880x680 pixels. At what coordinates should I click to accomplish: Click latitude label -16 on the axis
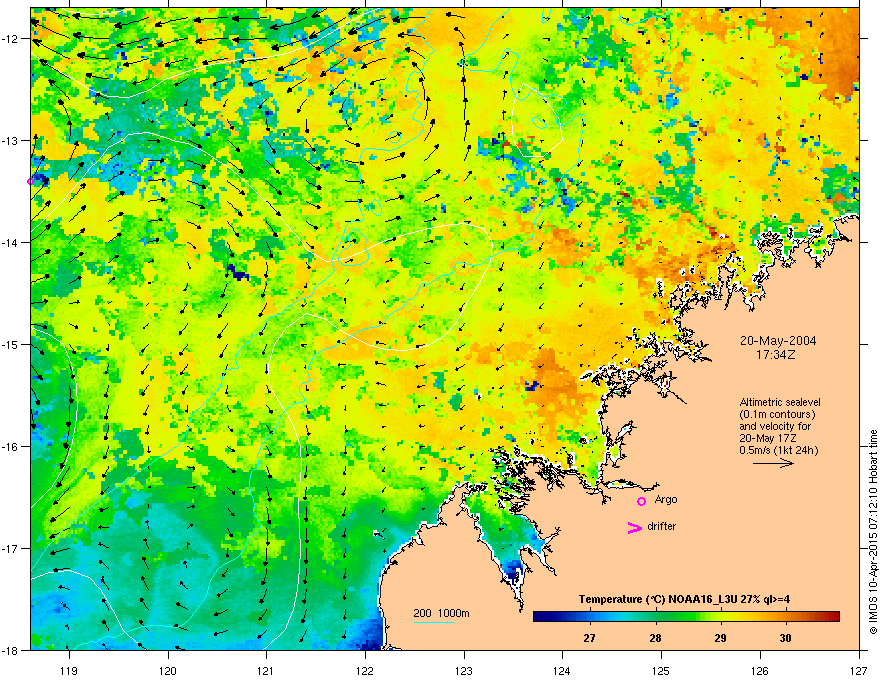[x=10, y=447]
